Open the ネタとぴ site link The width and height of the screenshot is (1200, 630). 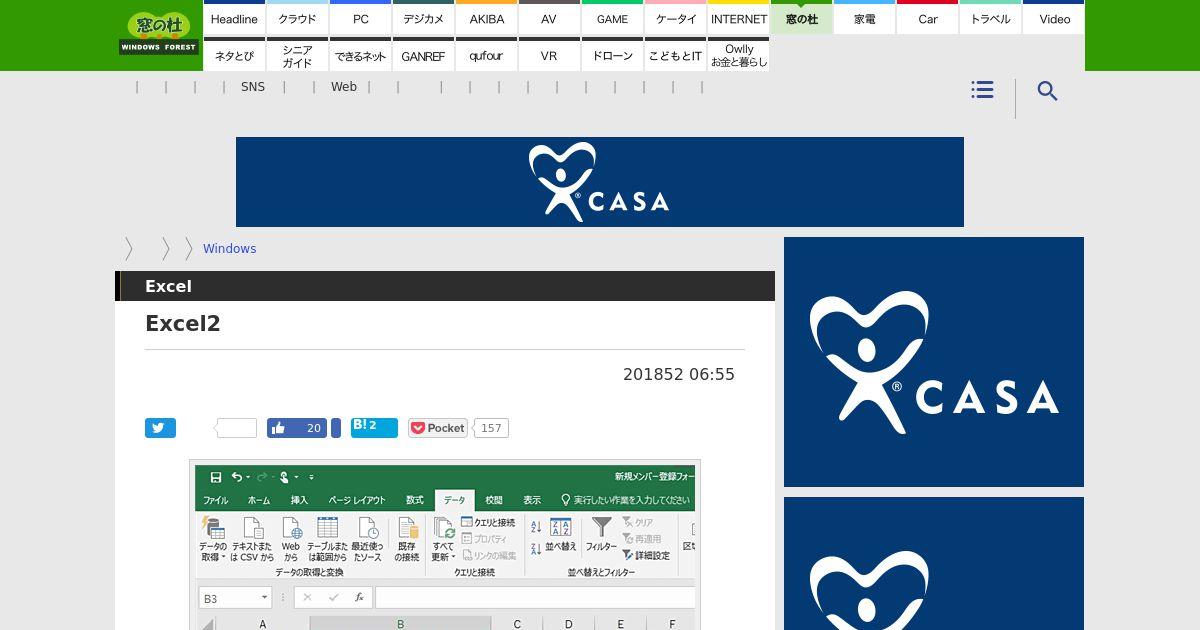[x=234, y=54]
